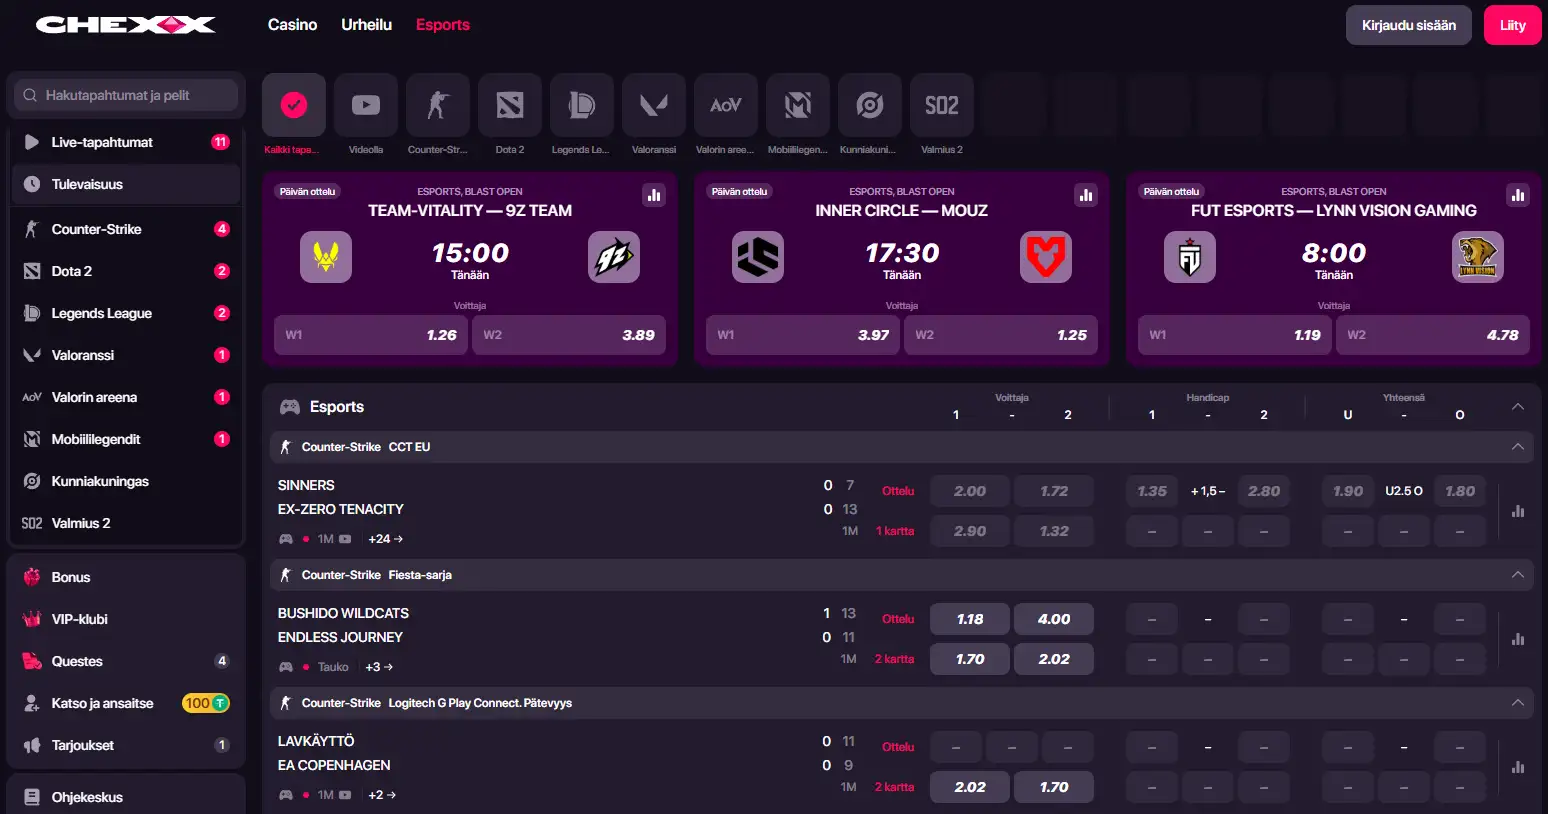
Task: Open the SINNERS team match link
Action: 306,485
